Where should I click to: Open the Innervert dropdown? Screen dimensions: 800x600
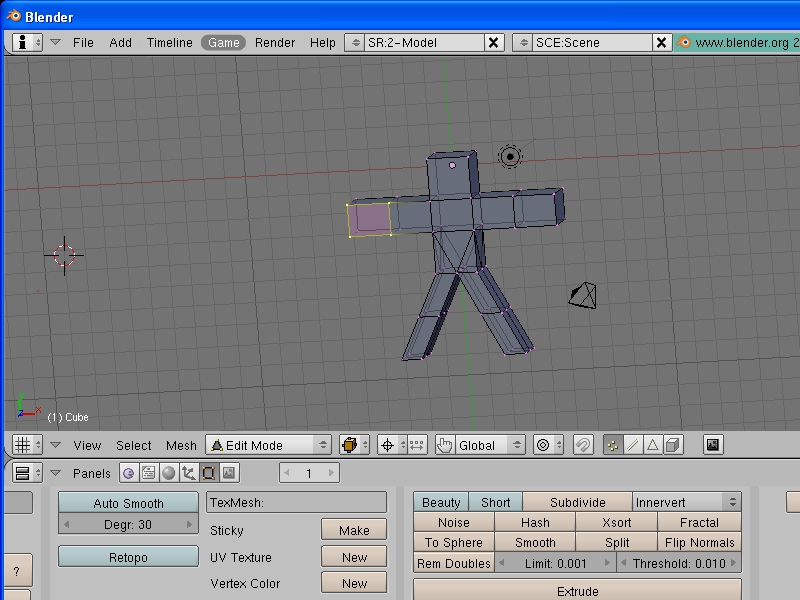click(x=687, y=502)
